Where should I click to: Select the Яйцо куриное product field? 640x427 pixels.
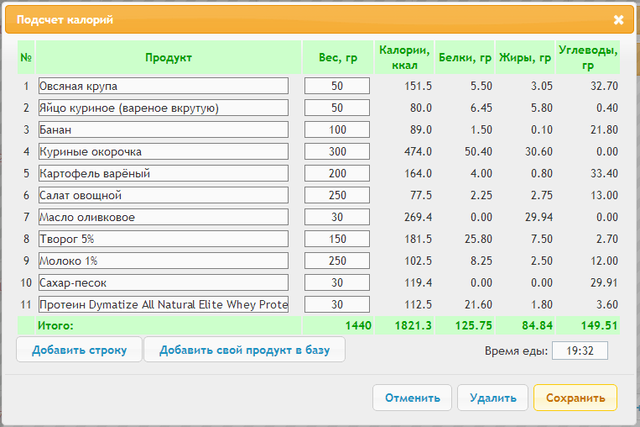[x=163, y=108]
